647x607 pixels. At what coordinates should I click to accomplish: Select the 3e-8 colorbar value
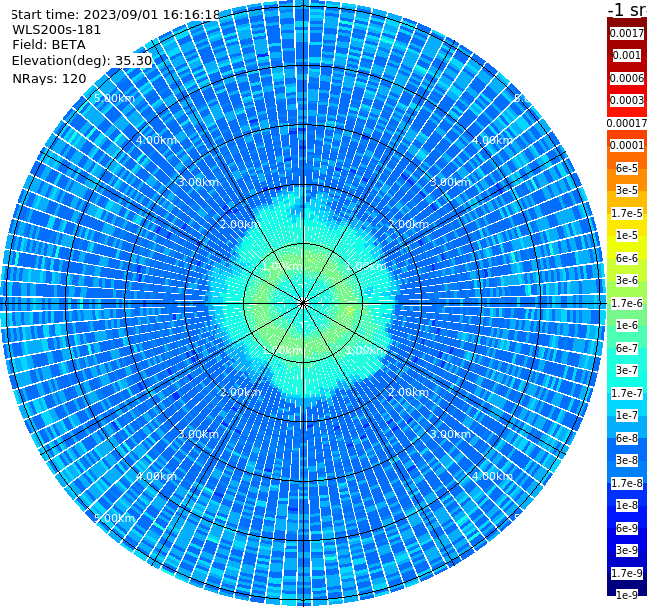pyautogui.click(x=627, y=461)
